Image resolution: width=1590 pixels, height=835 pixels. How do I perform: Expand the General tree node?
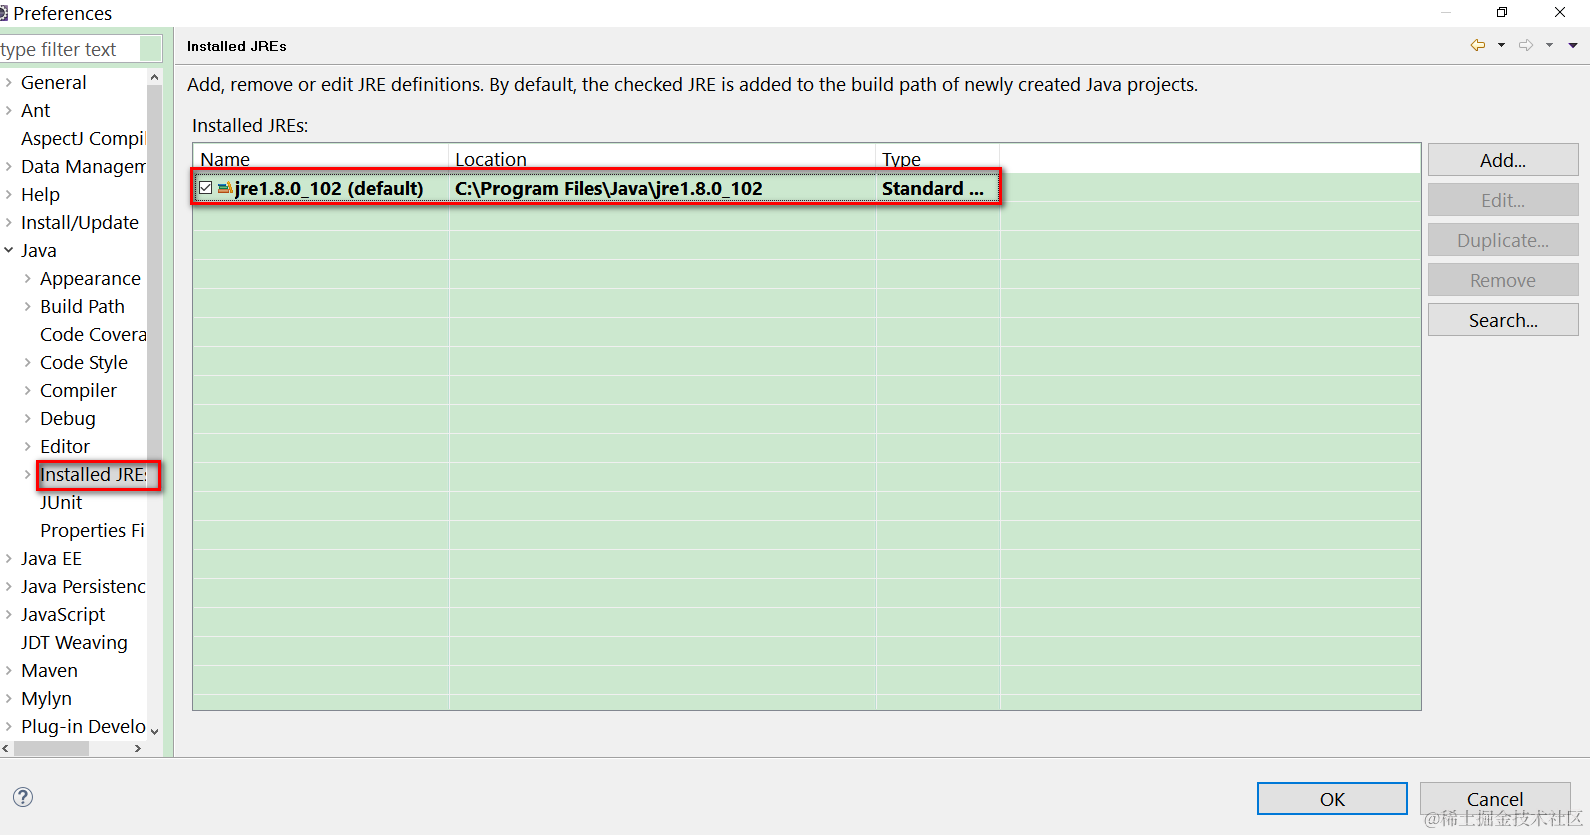9,82
